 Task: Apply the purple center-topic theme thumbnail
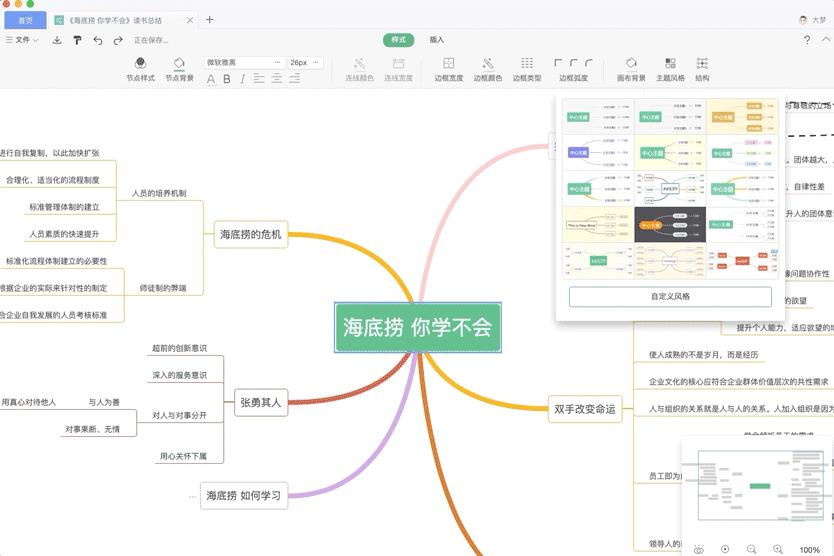(x=598, y=153)
